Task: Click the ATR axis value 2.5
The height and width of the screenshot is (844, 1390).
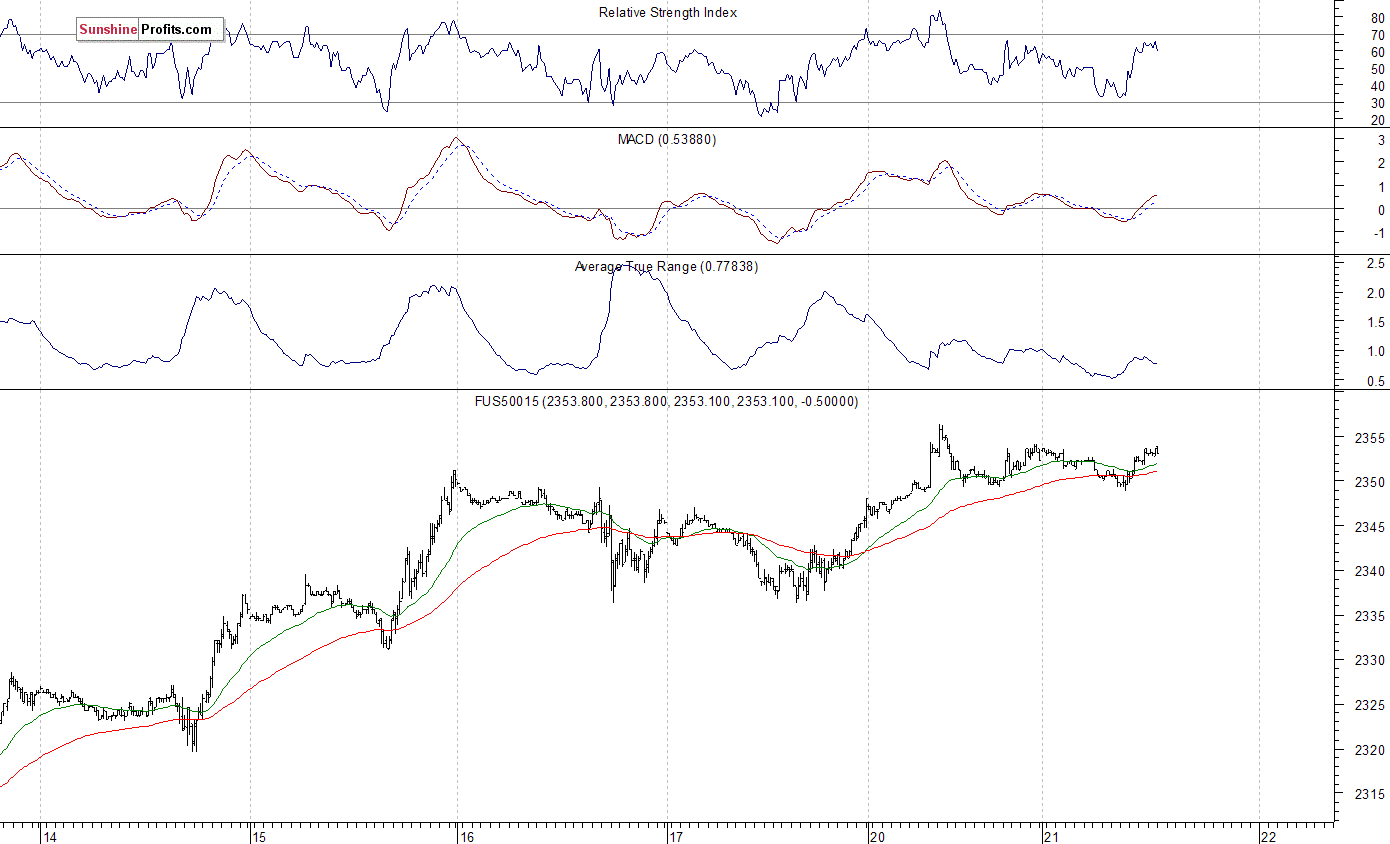Action: [1376, 264]
